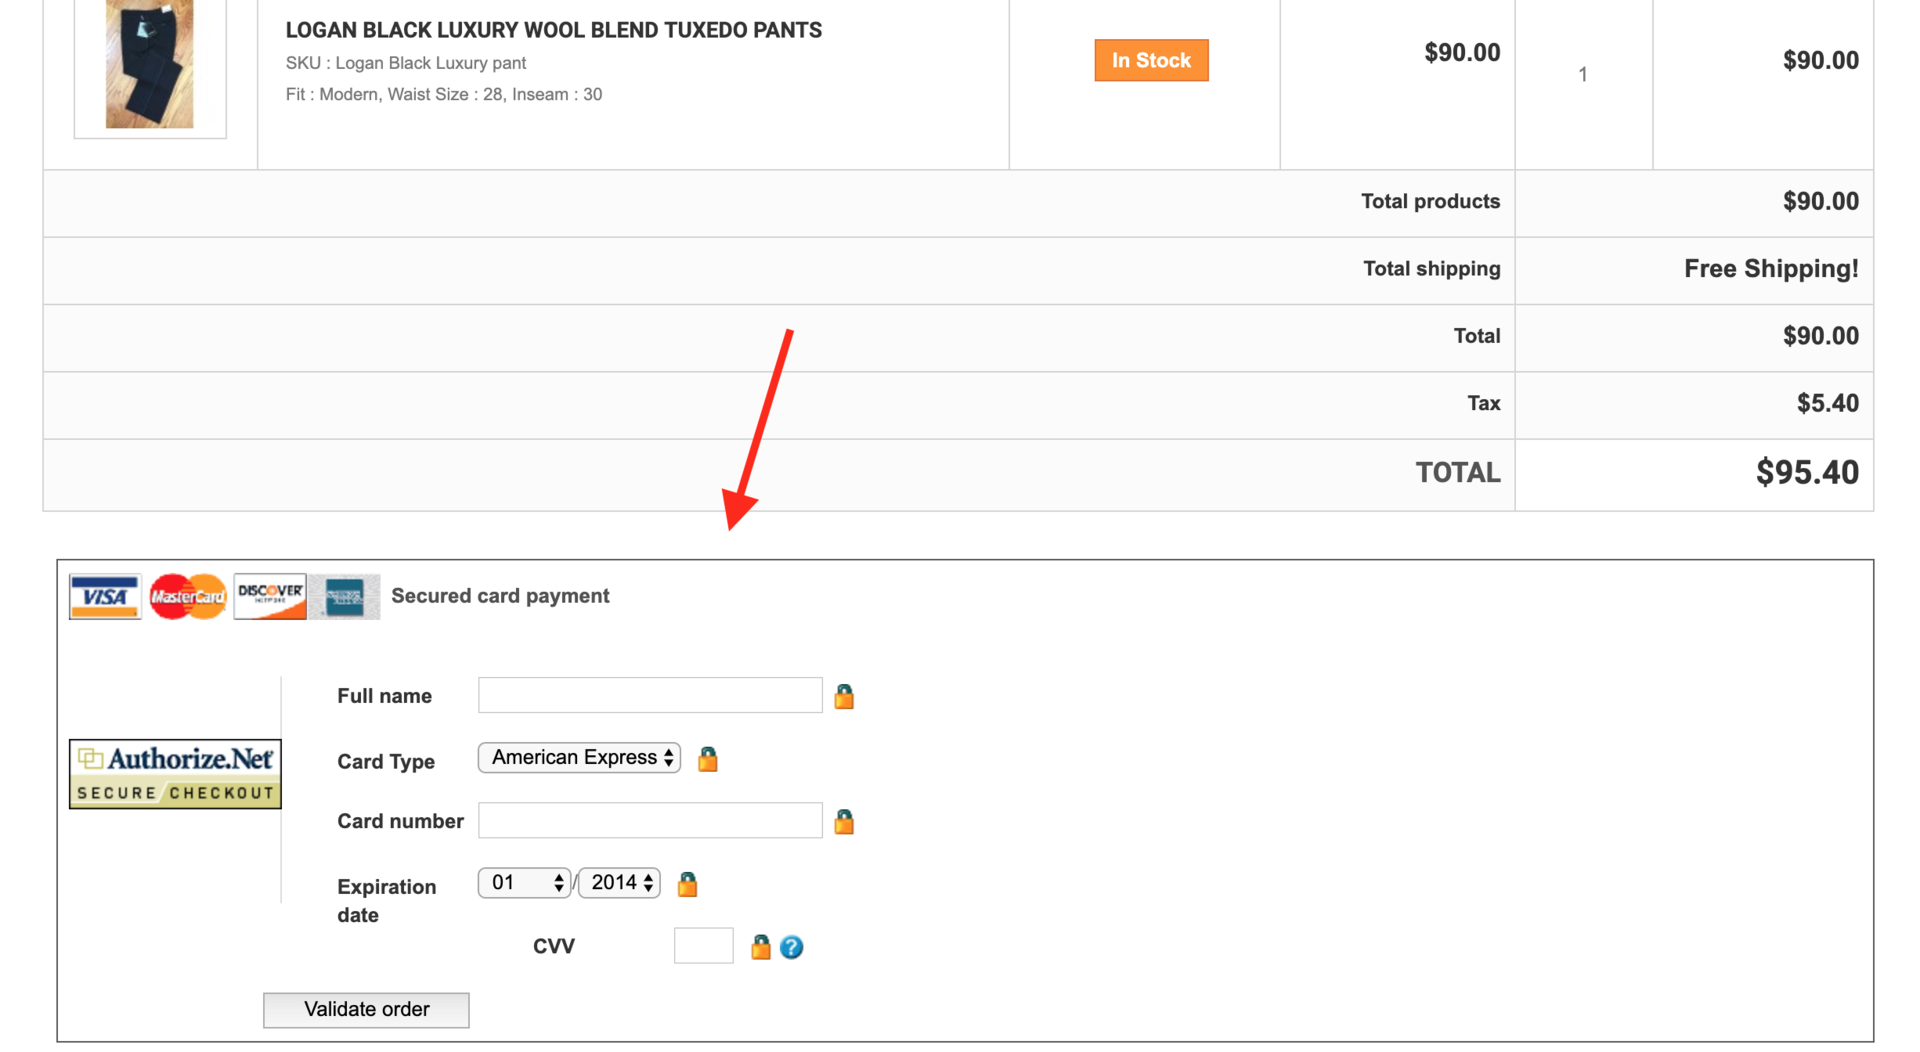1920x1052 pixels.
Task: Click the MasterCard logo icon
Action: [x=188, y=597]
